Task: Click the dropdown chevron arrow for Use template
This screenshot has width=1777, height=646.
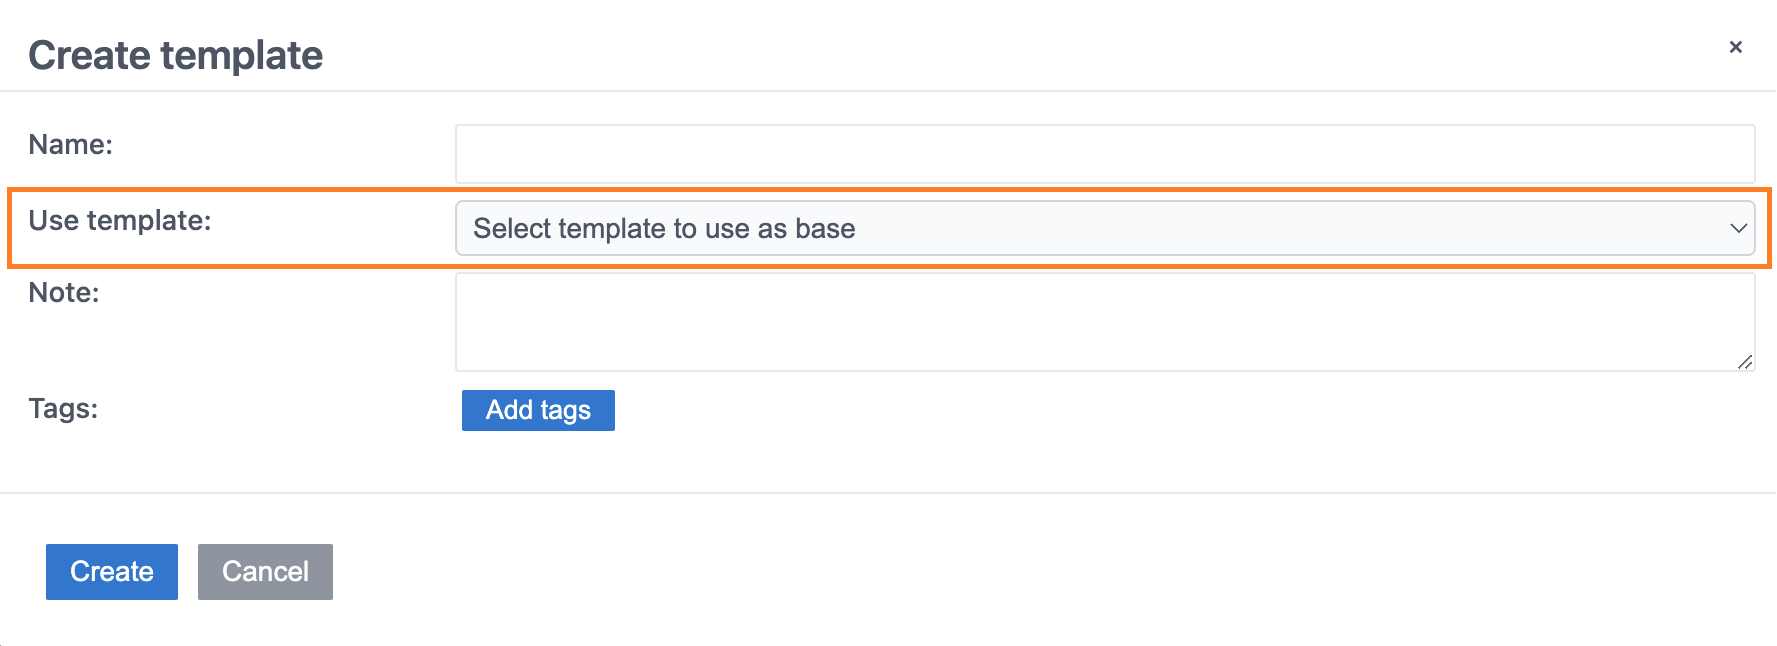Action: coord(1738,228)
